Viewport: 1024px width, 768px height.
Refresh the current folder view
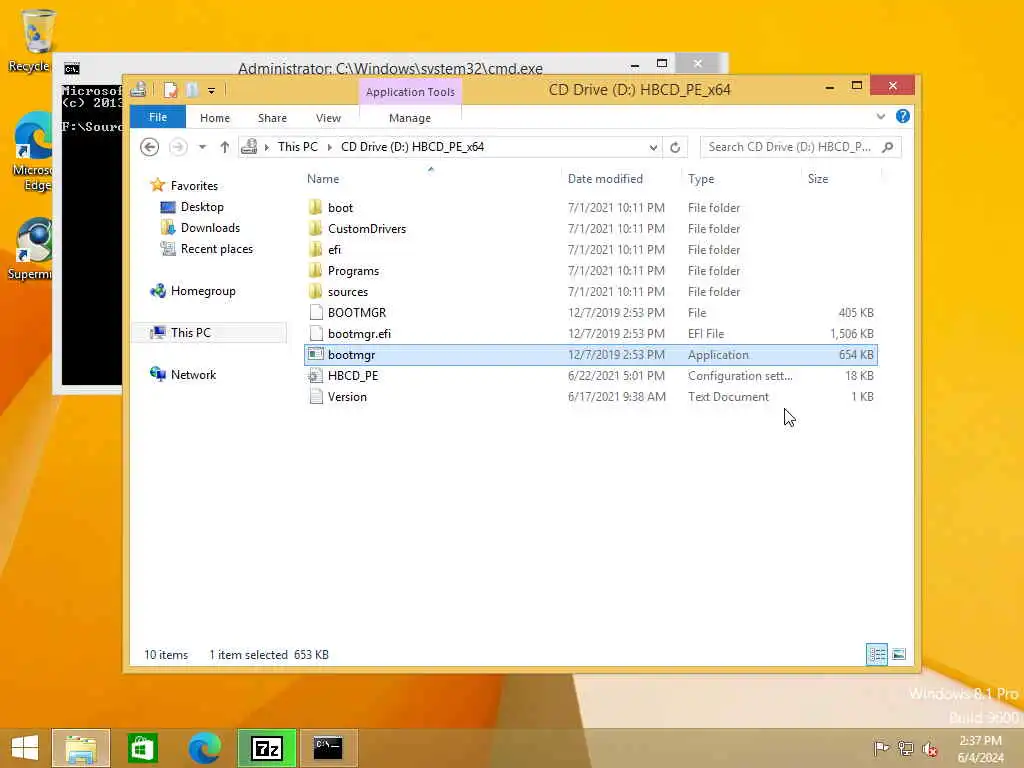tap(675, 147)
